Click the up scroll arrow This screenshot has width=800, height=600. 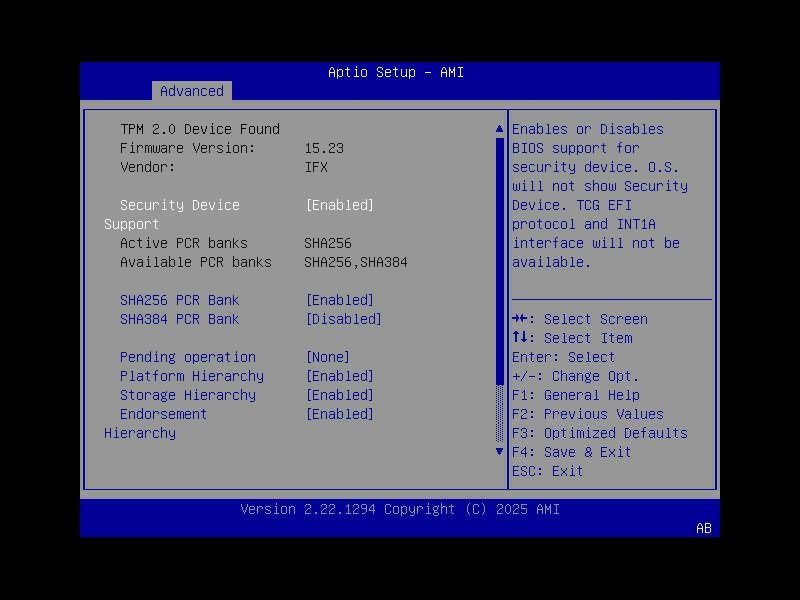[x=499, y=128]
